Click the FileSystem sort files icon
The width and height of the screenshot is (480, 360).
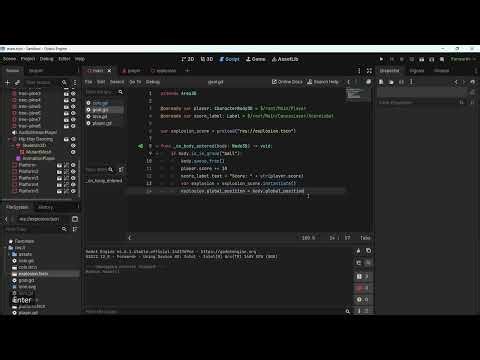pos(75,229)
